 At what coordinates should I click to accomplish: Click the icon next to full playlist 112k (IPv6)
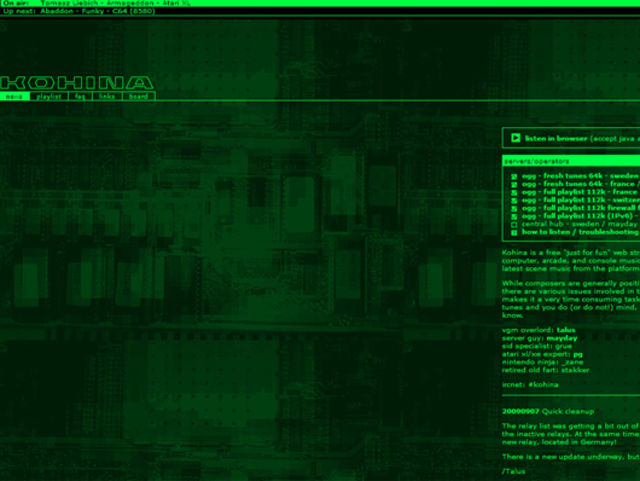[x=514, y=216]
